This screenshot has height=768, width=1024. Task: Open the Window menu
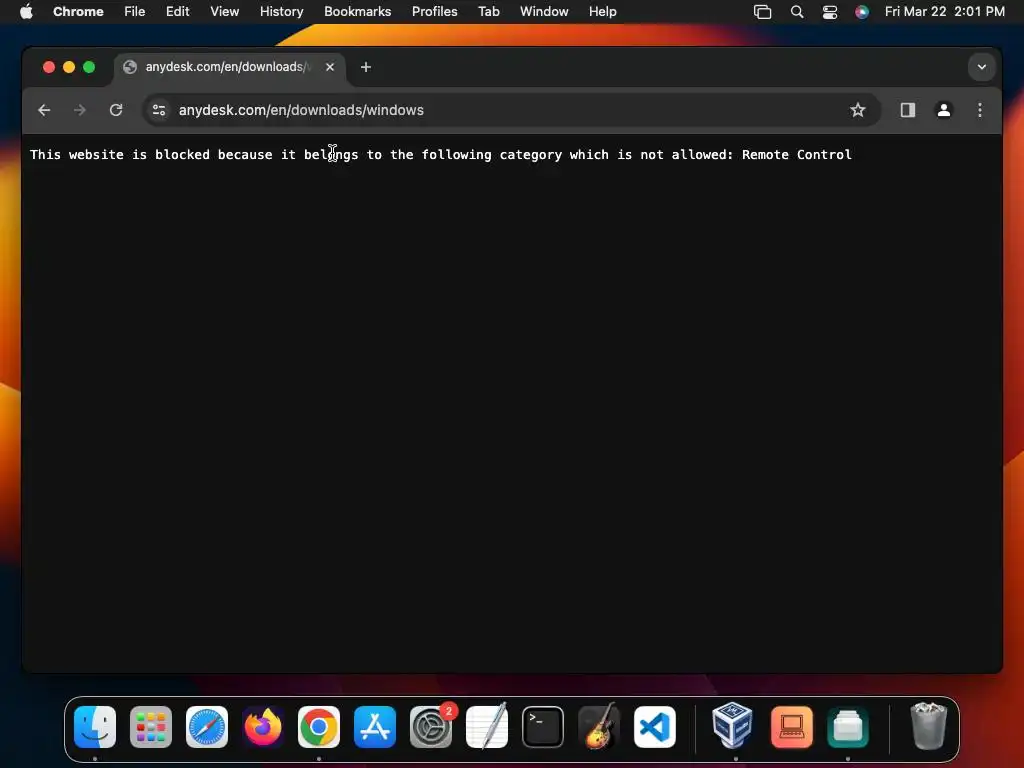[544, 12]
